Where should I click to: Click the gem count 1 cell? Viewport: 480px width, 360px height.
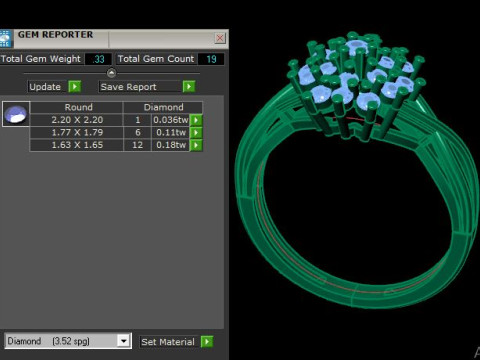(x=137, y=120)
